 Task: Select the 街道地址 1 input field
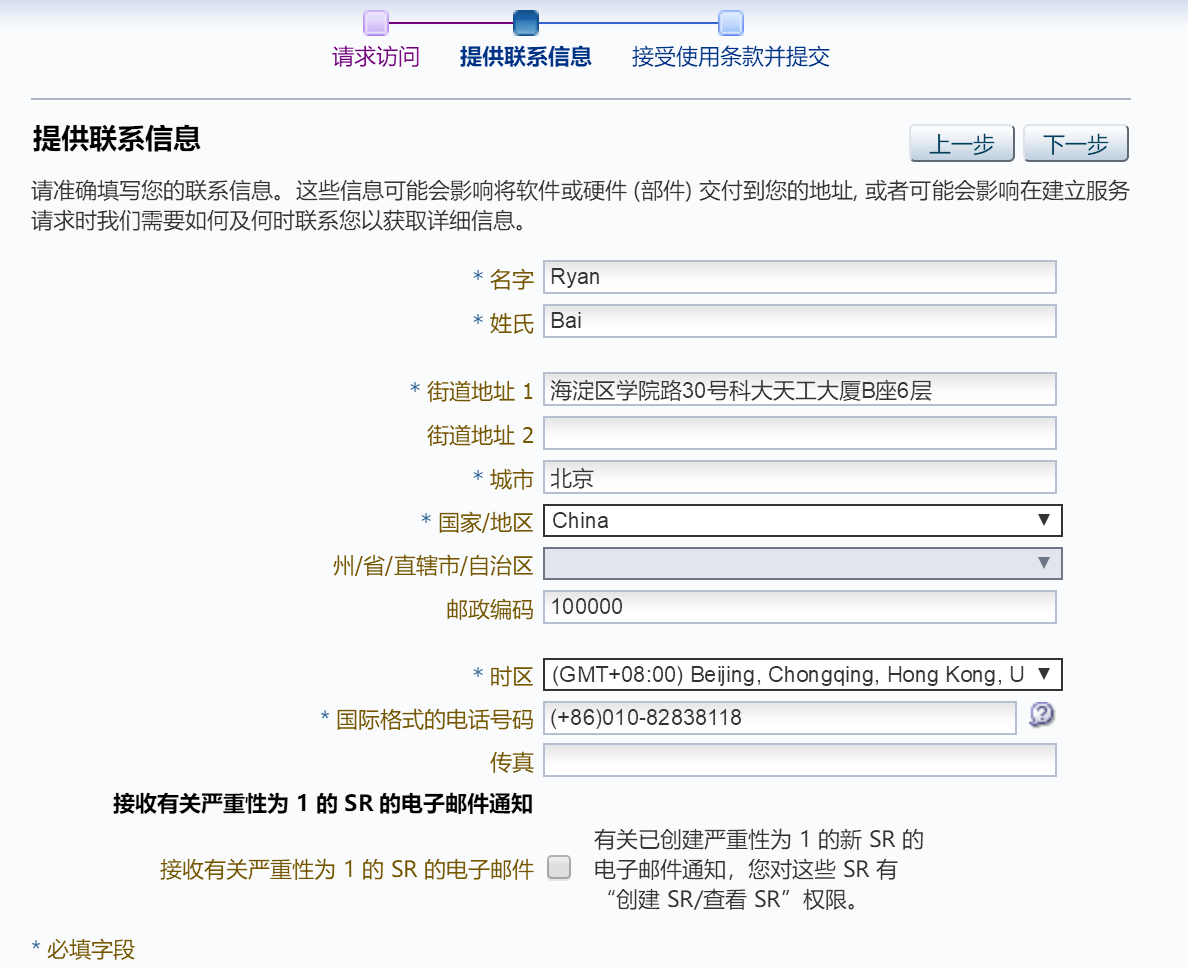coord(799,389)
